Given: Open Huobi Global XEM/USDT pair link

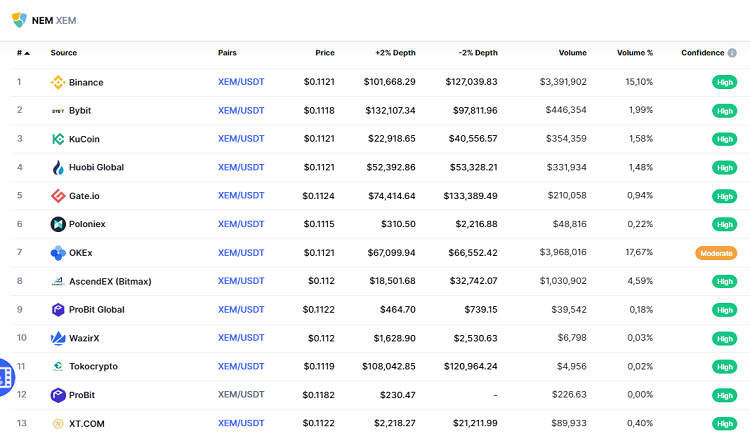Looking at the screenshot, I should pos(241,167).
